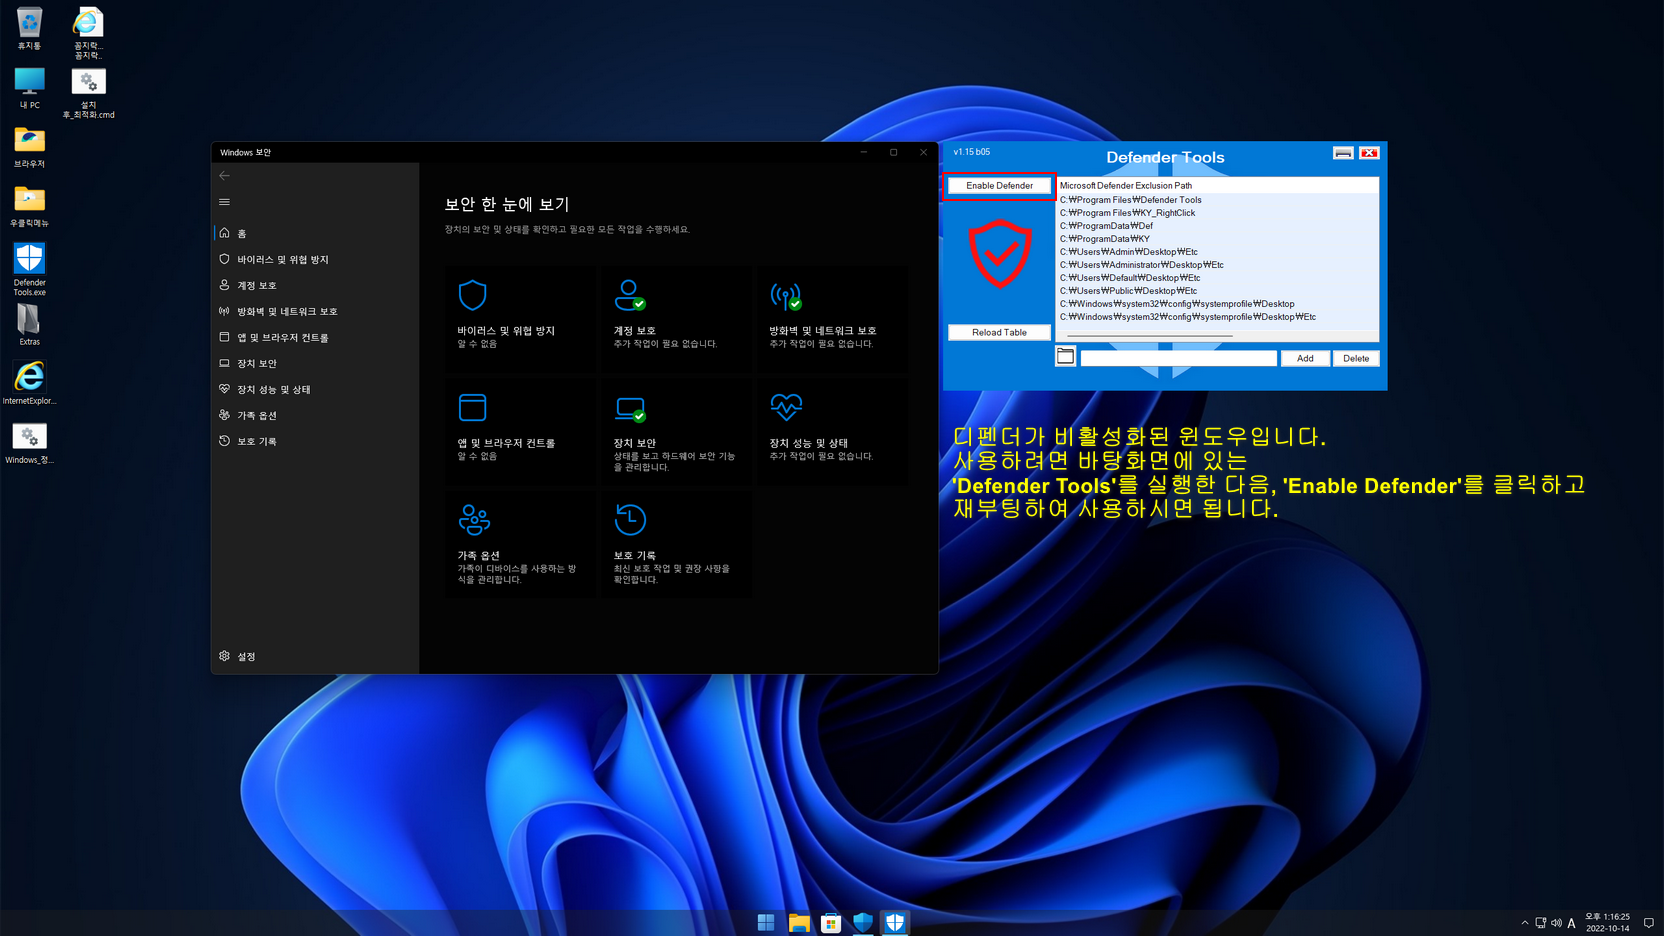Screen dimensions: 1664x936
Task: Select the C:\ProgramData\KY exclusion row
Action: [x=1217, y=239]
